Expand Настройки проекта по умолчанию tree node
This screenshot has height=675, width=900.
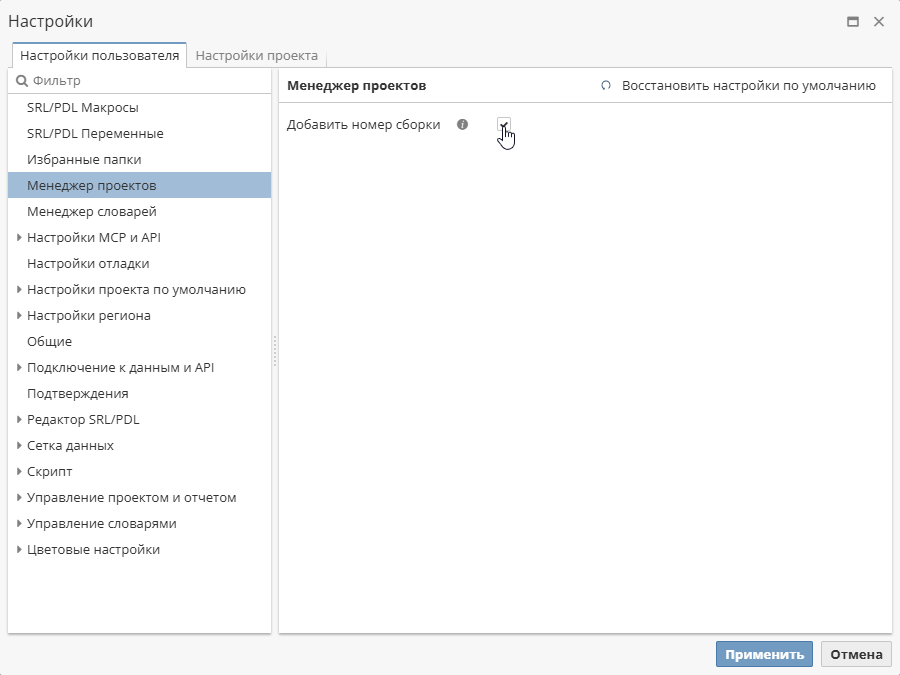click(x=19, y=290)
